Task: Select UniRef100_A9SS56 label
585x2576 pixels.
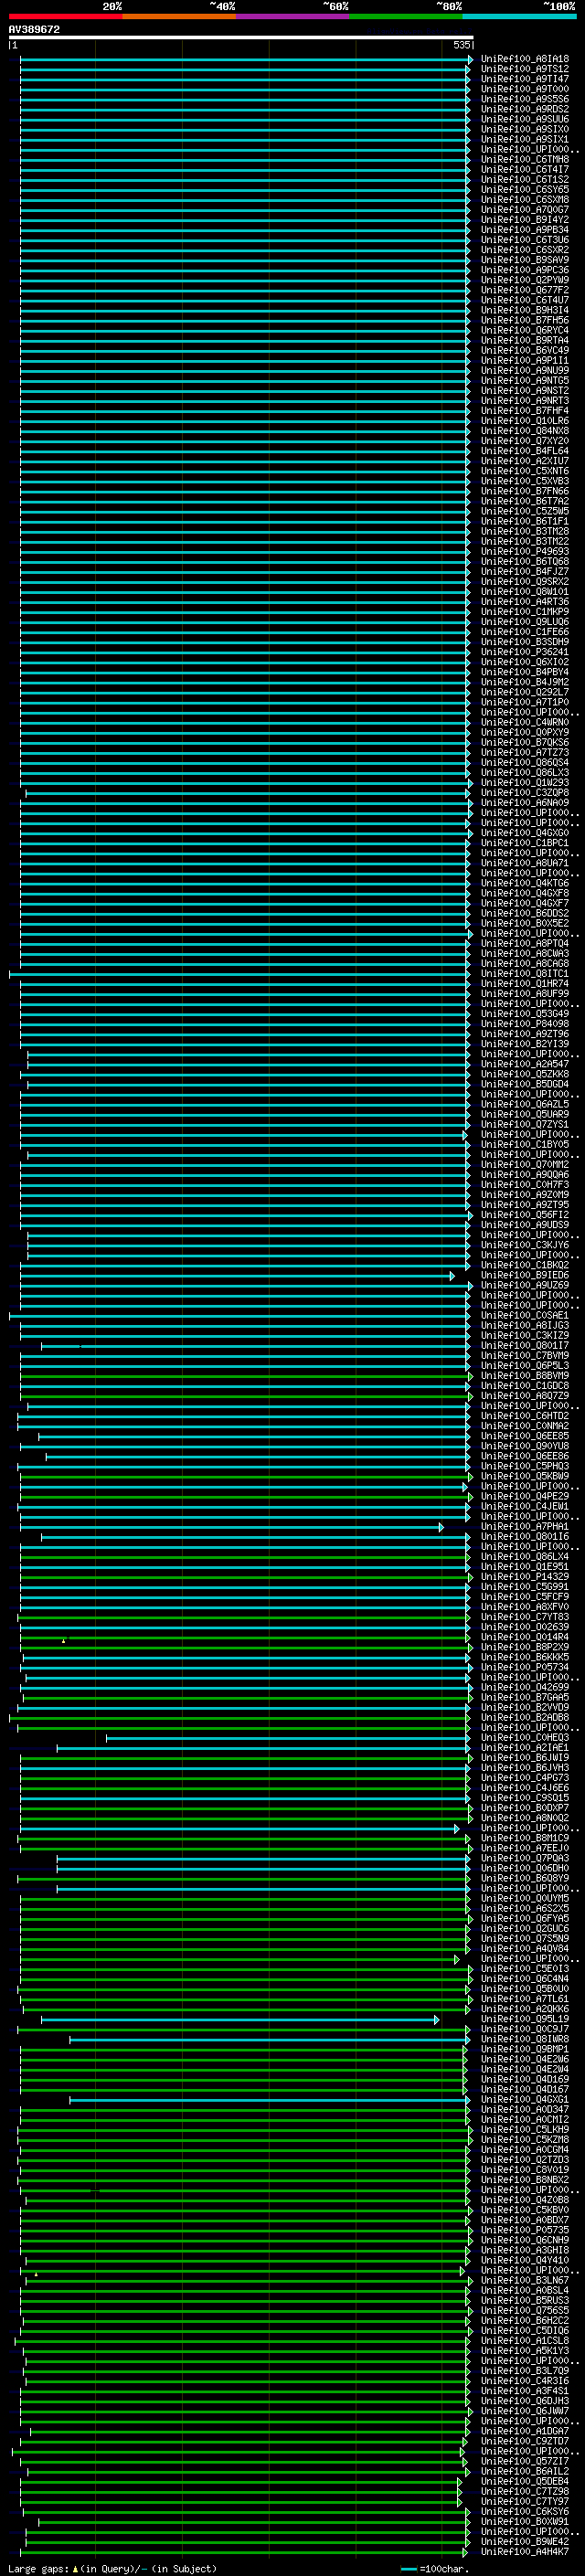Action: (x=525, y=99)
